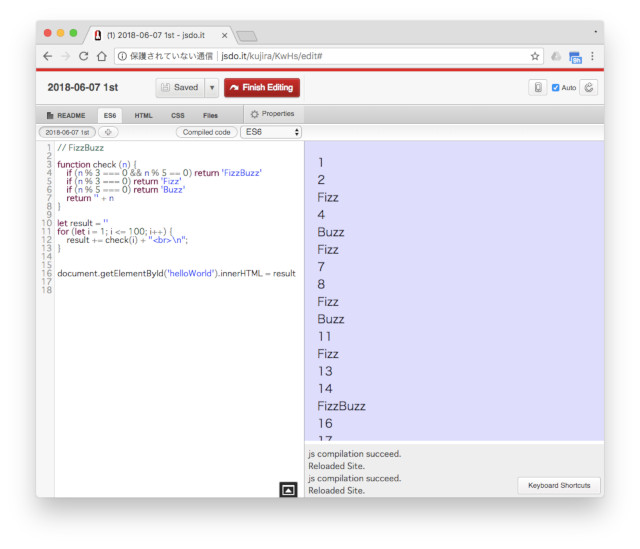
Task: Click the expand editor icon at bottom
Action: tap(288, 489)
